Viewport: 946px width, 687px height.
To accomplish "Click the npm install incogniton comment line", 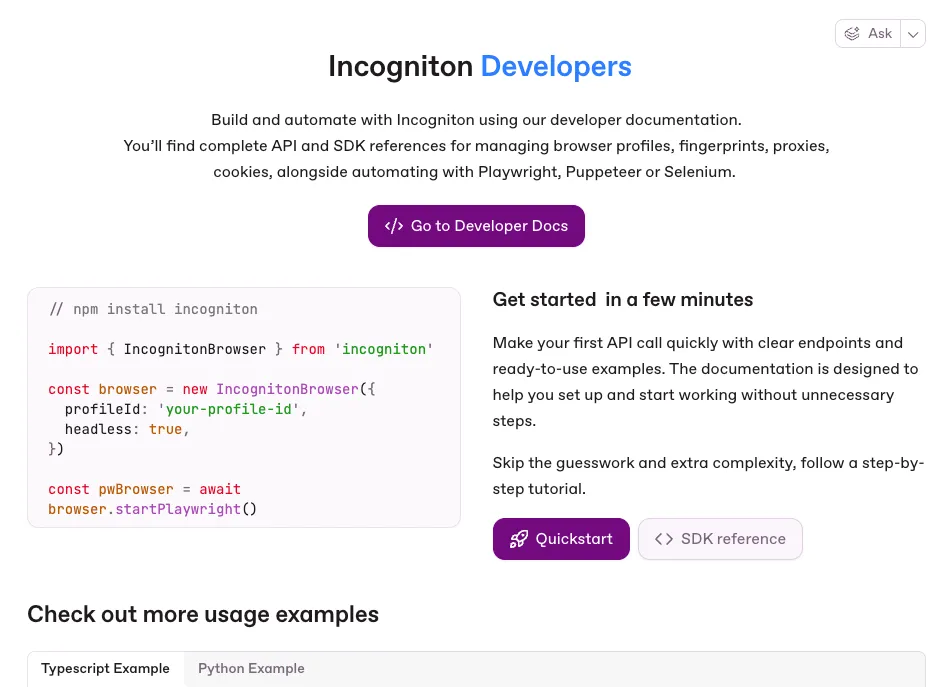I will (x=153, y=309).
